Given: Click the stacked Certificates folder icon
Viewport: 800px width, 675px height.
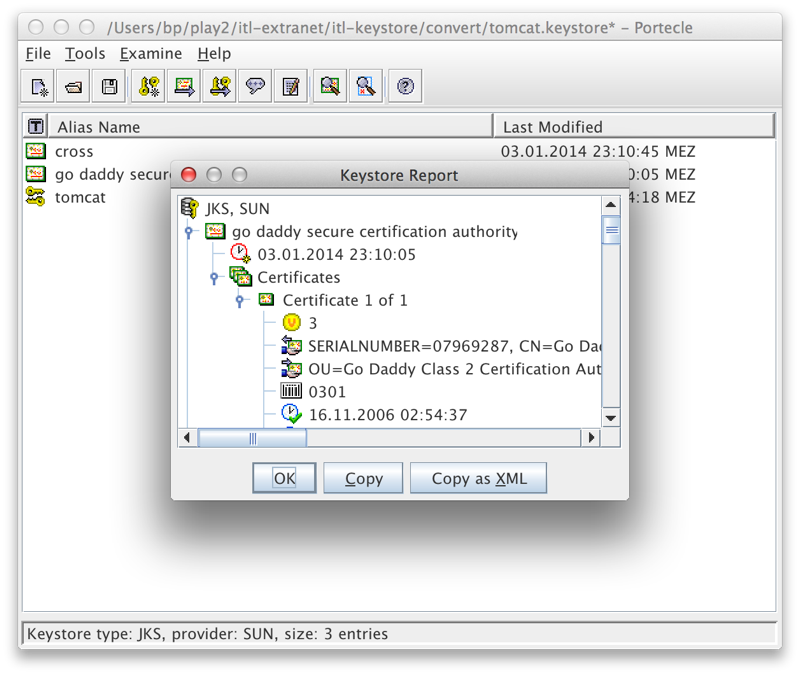Looking at the screenshot, I should point(240,277).
